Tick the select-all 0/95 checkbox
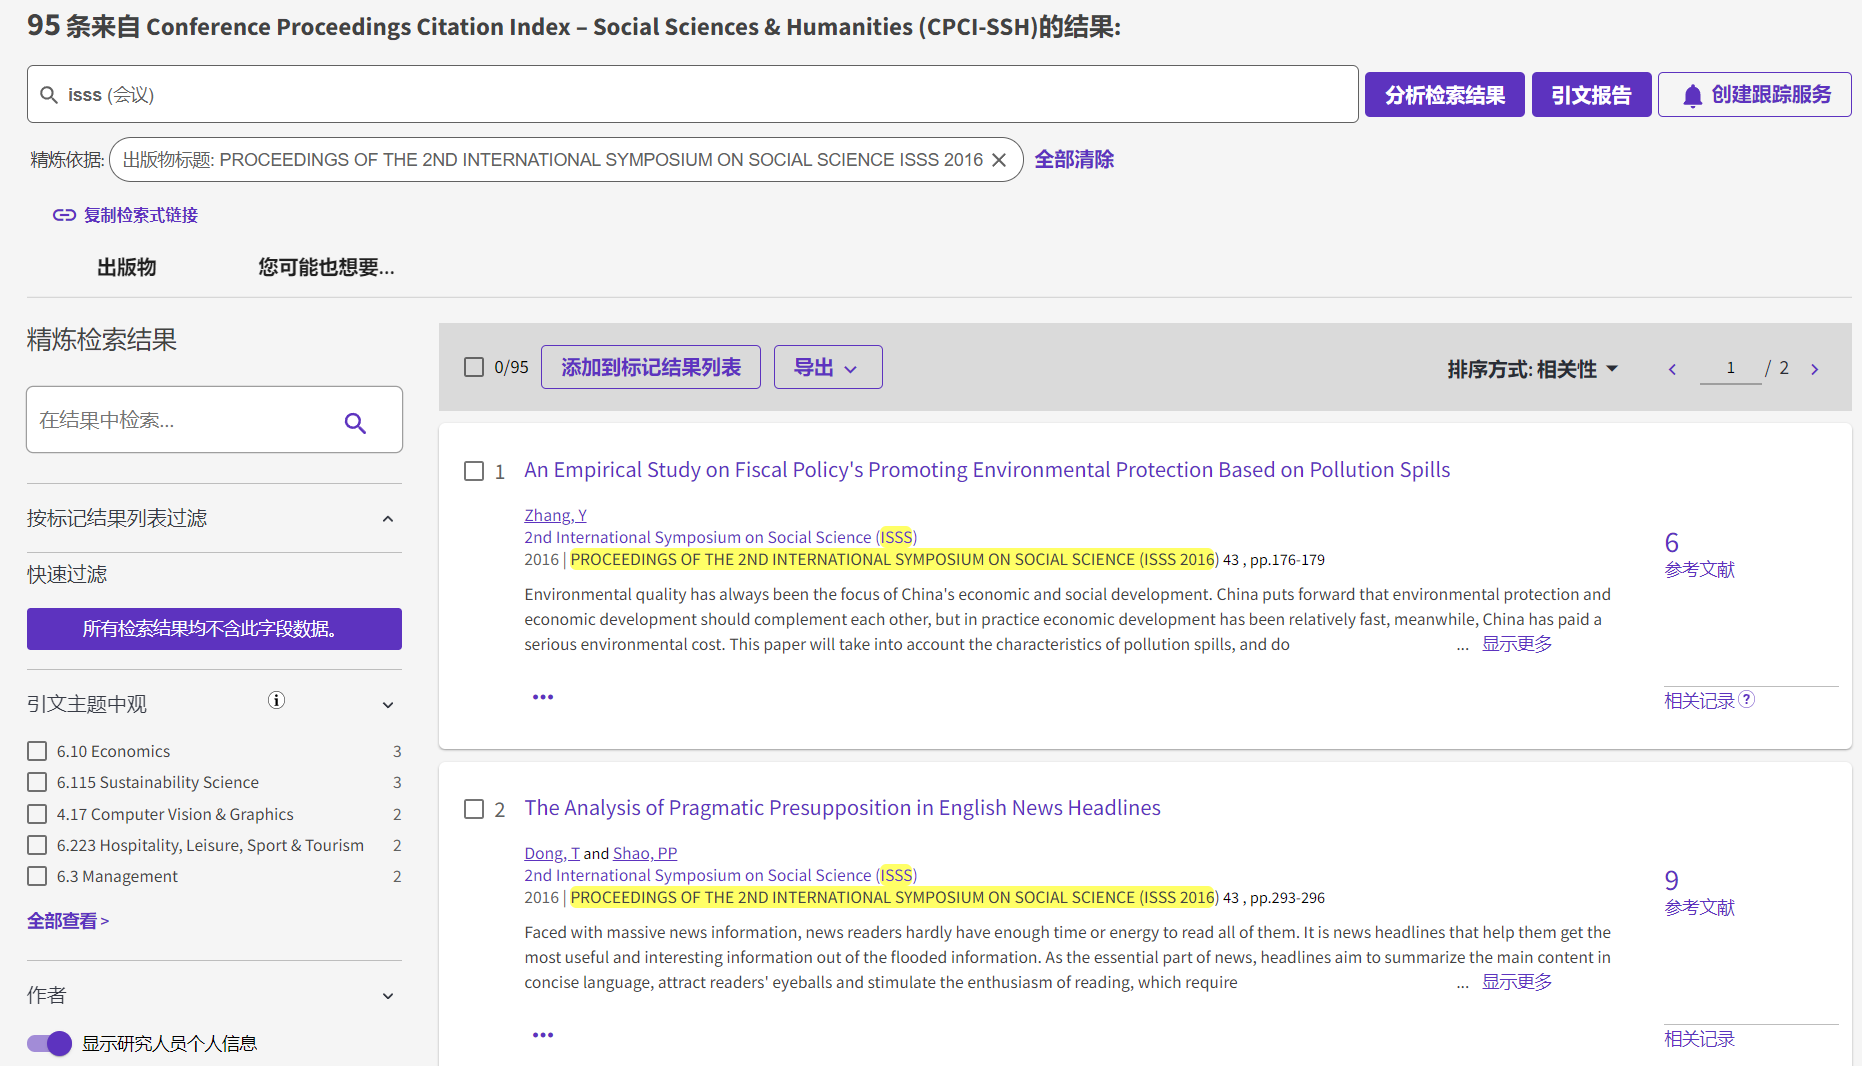Viewport: 1862px width, 1066px height. [x=474, y=367]
